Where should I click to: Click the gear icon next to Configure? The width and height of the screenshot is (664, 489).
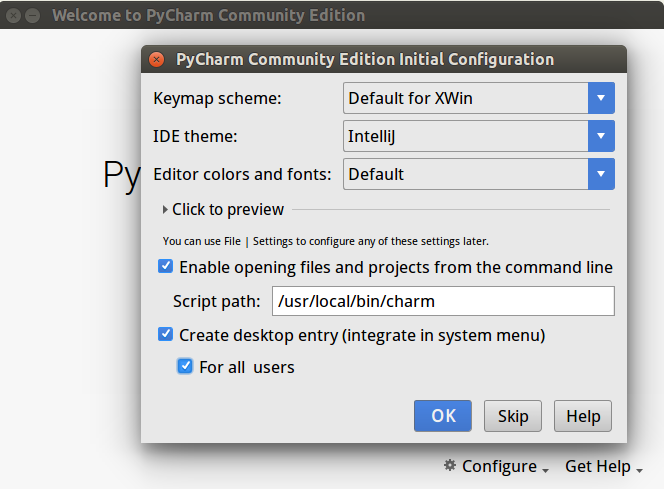(450, 465)
